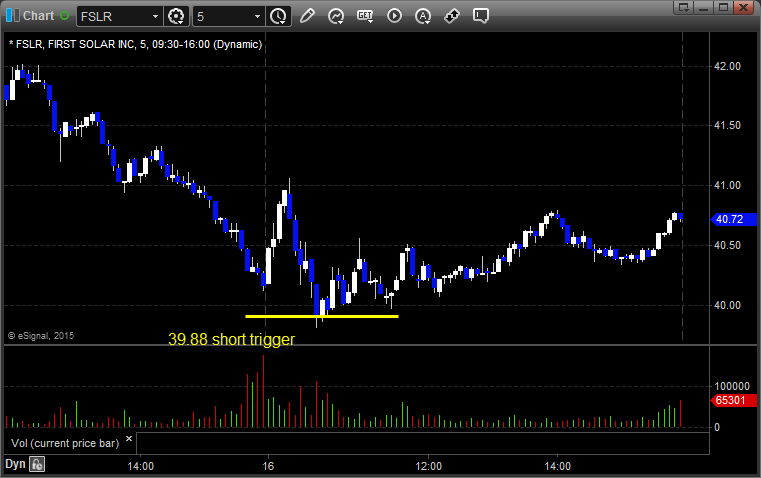The width and height of the screenshot is (761, 478).
Task: Click the 41.00 price axis label
Action: [728, 185]
